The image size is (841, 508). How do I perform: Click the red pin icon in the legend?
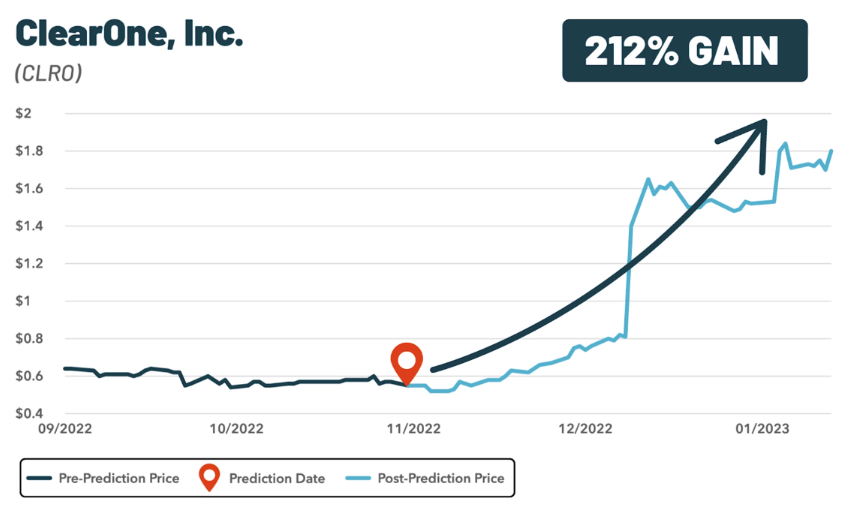209,477
